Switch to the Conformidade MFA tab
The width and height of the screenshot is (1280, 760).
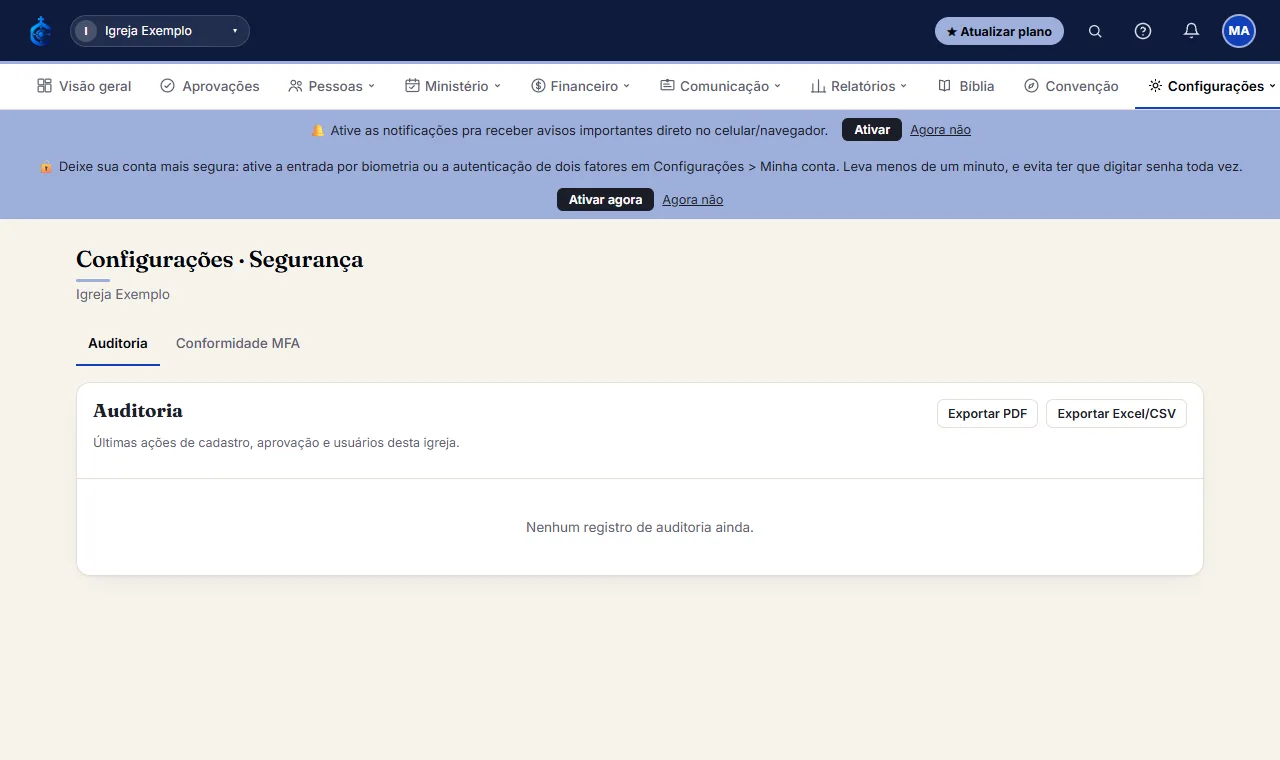238,343
